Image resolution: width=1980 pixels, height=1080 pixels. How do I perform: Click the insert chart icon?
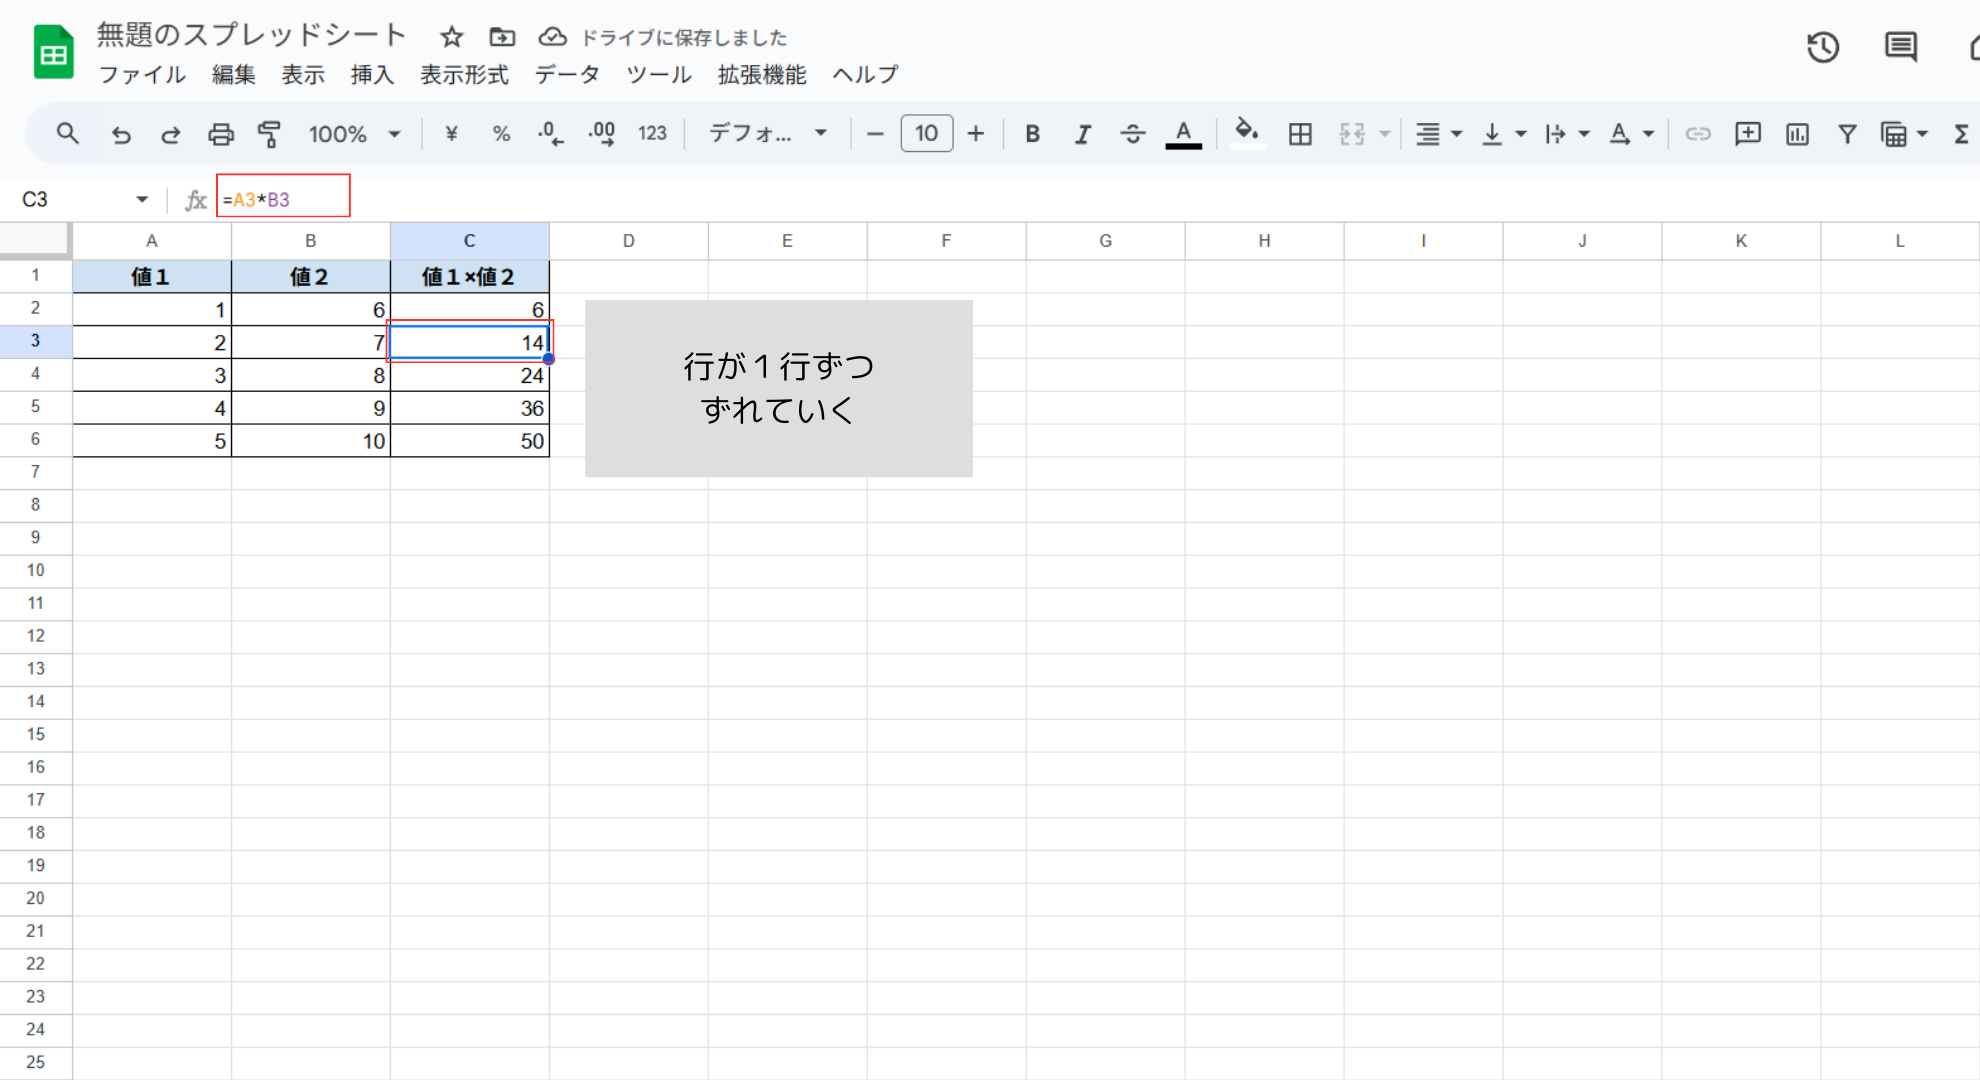point(1797,134)
